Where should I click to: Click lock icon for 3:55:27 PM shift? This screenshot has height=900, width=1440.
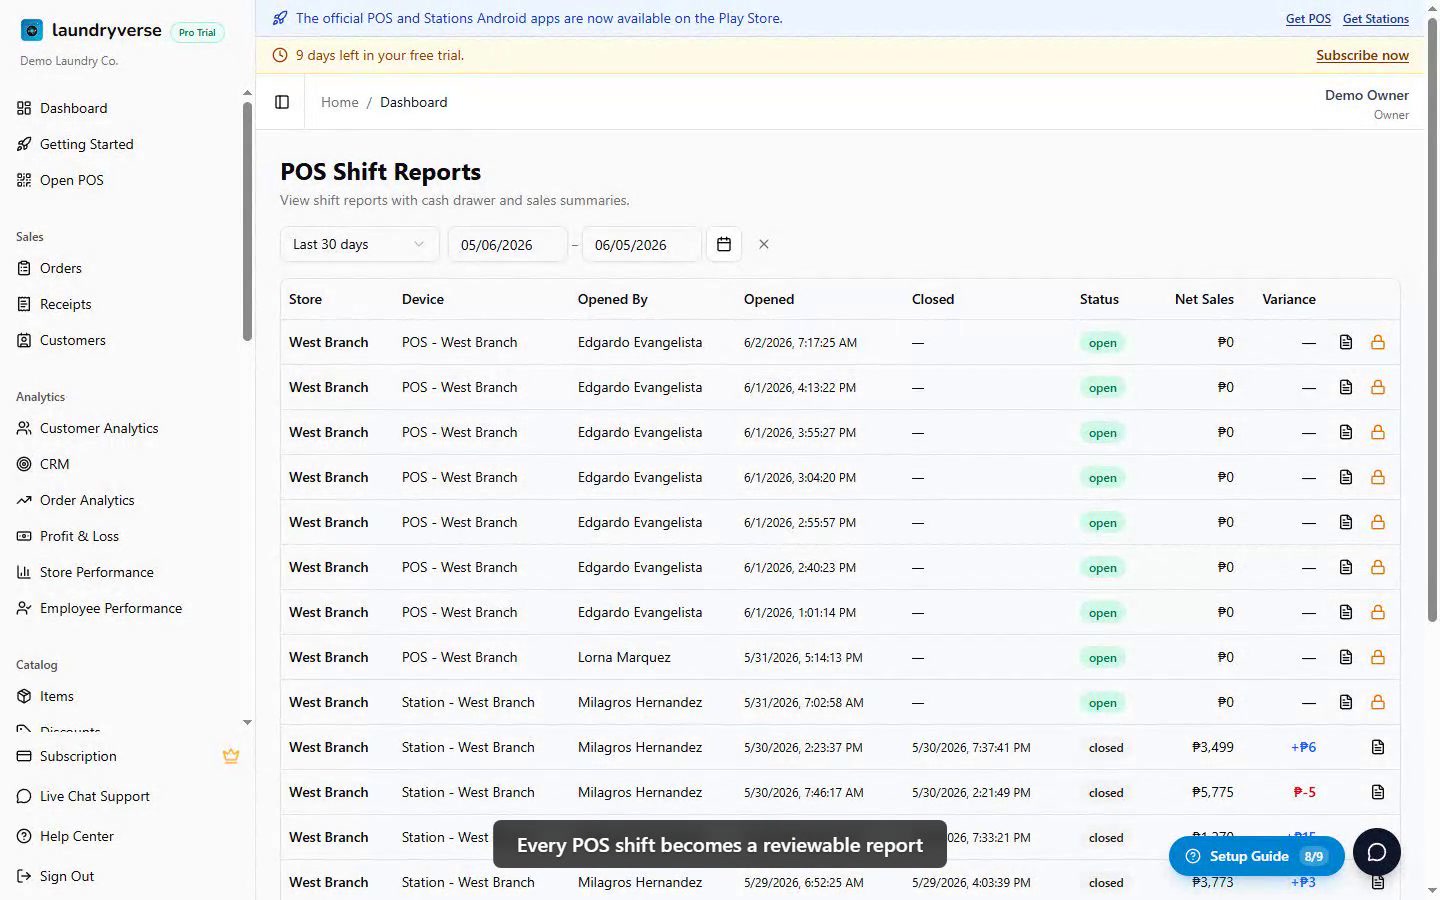1378,432
